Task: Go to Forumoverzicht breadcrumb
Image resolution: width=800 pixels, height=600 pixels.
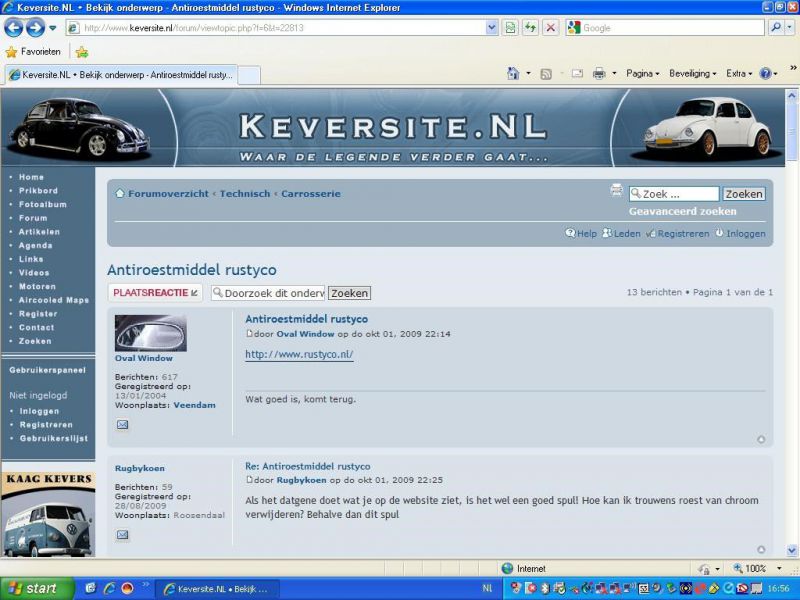Action: pos(168,194)
